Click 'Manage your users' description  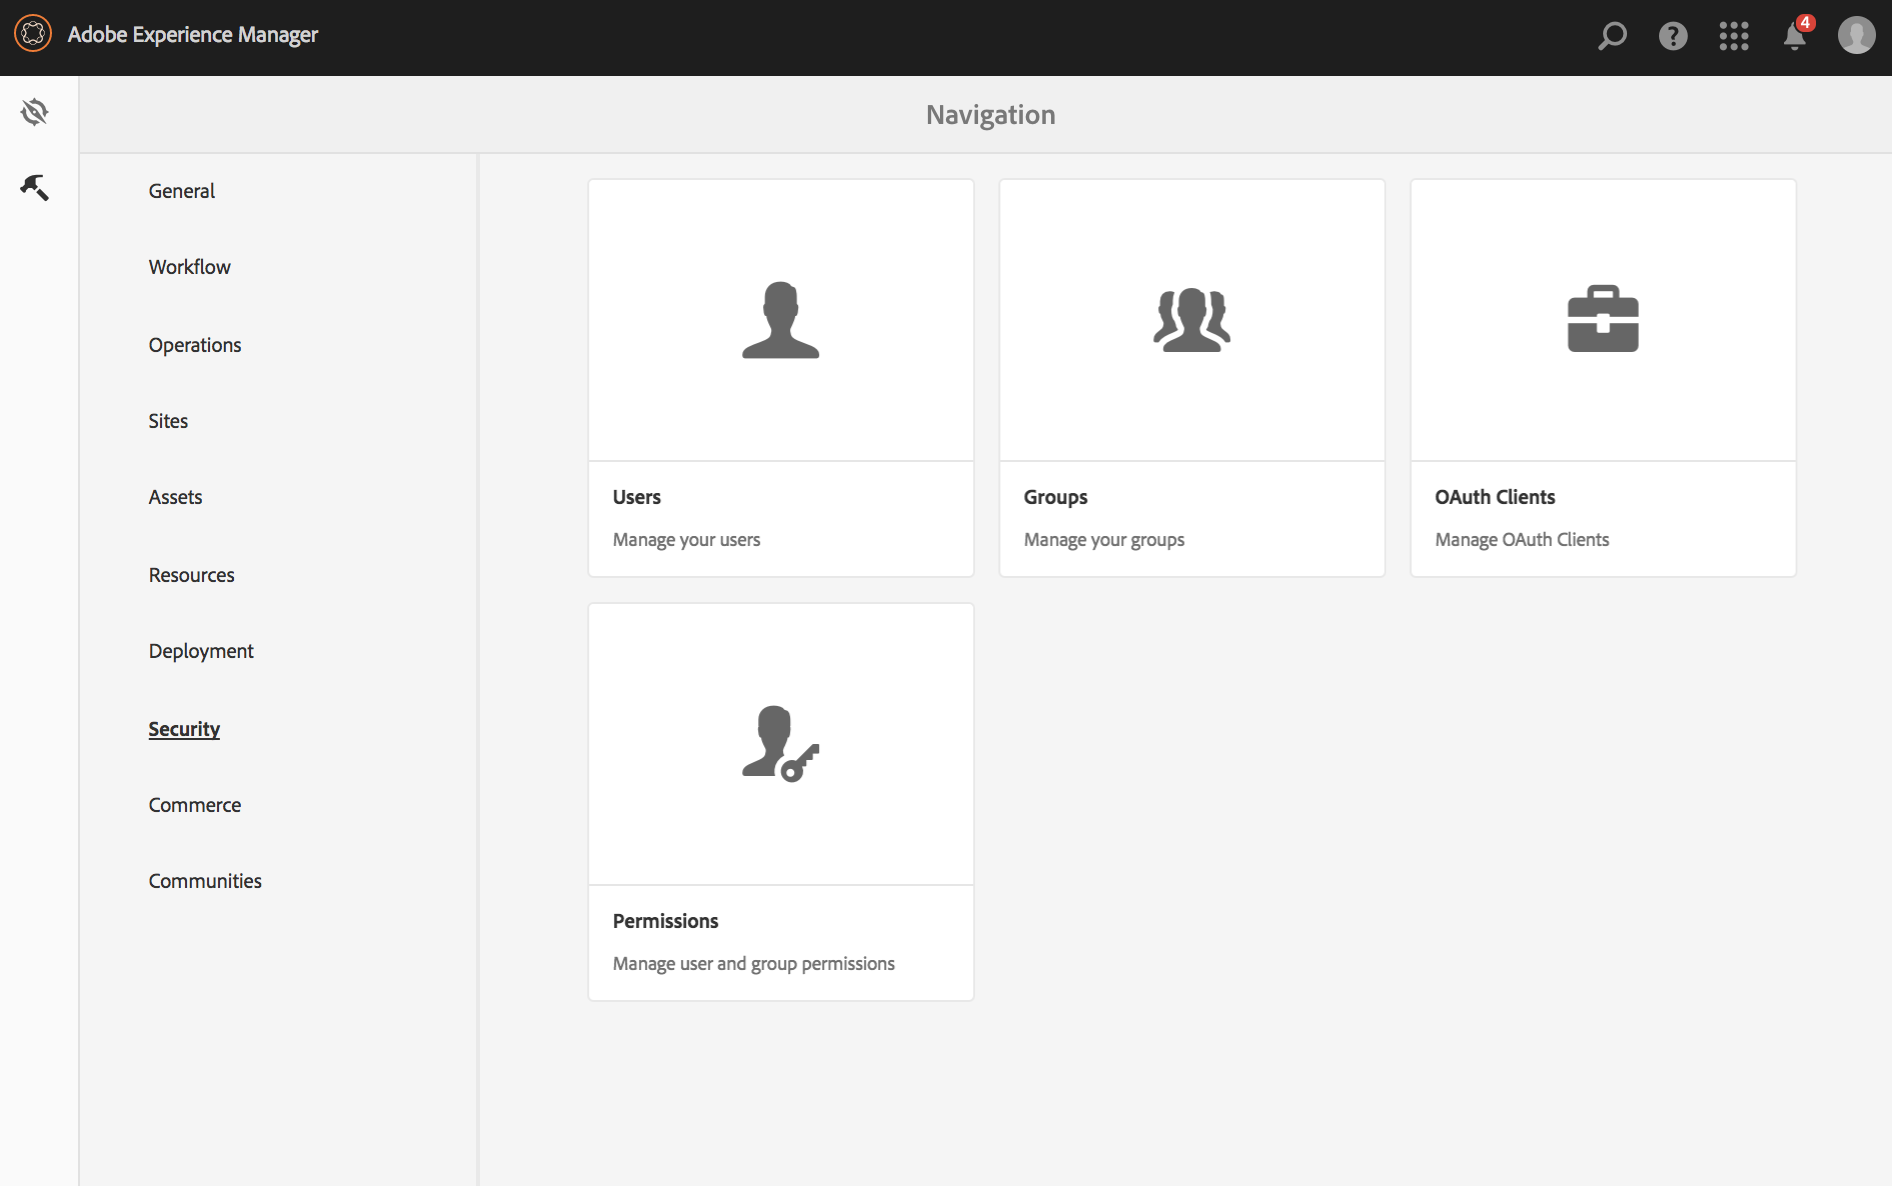point(687,540)
